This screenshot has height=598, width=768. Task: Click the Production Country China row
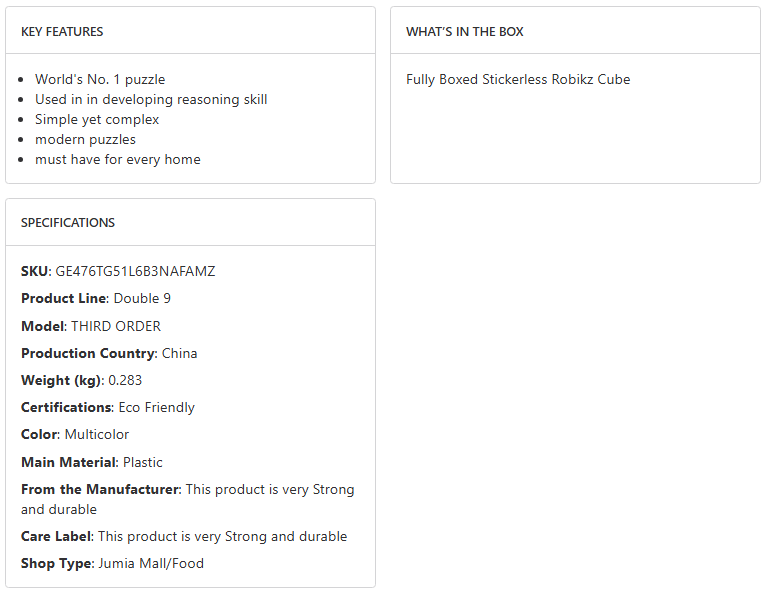coord(109,353)
